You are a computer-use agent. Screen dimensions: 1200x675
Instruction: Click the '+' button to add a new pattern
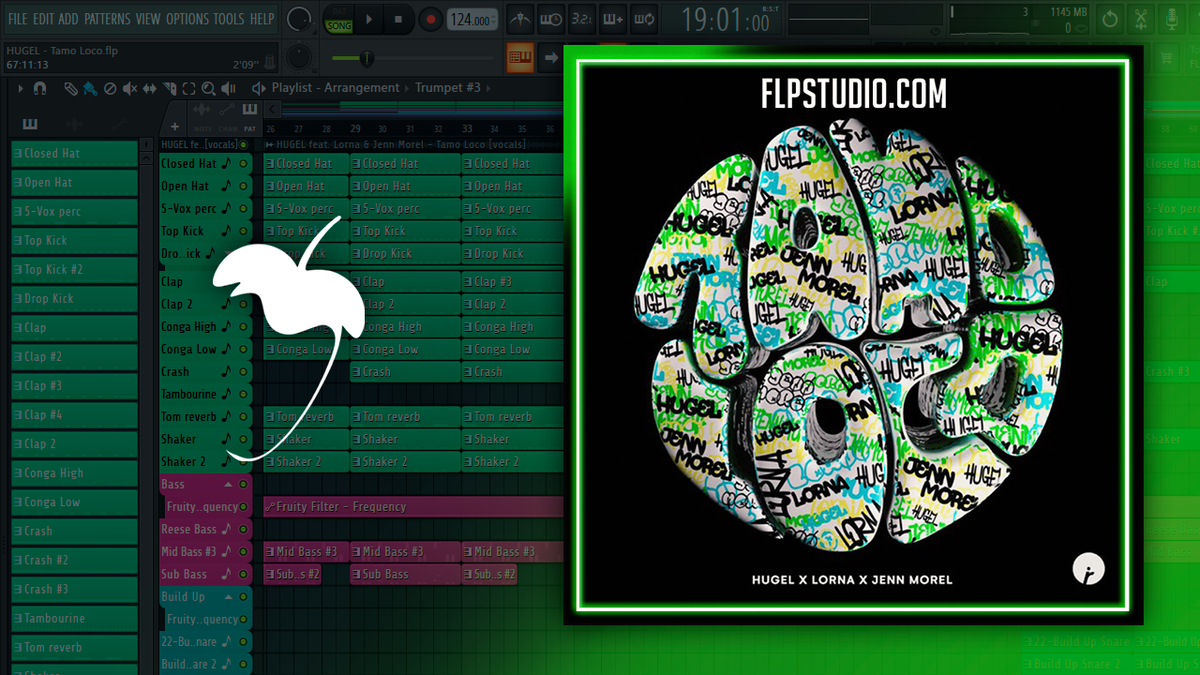pyautogui.click(x=175, y=125)
